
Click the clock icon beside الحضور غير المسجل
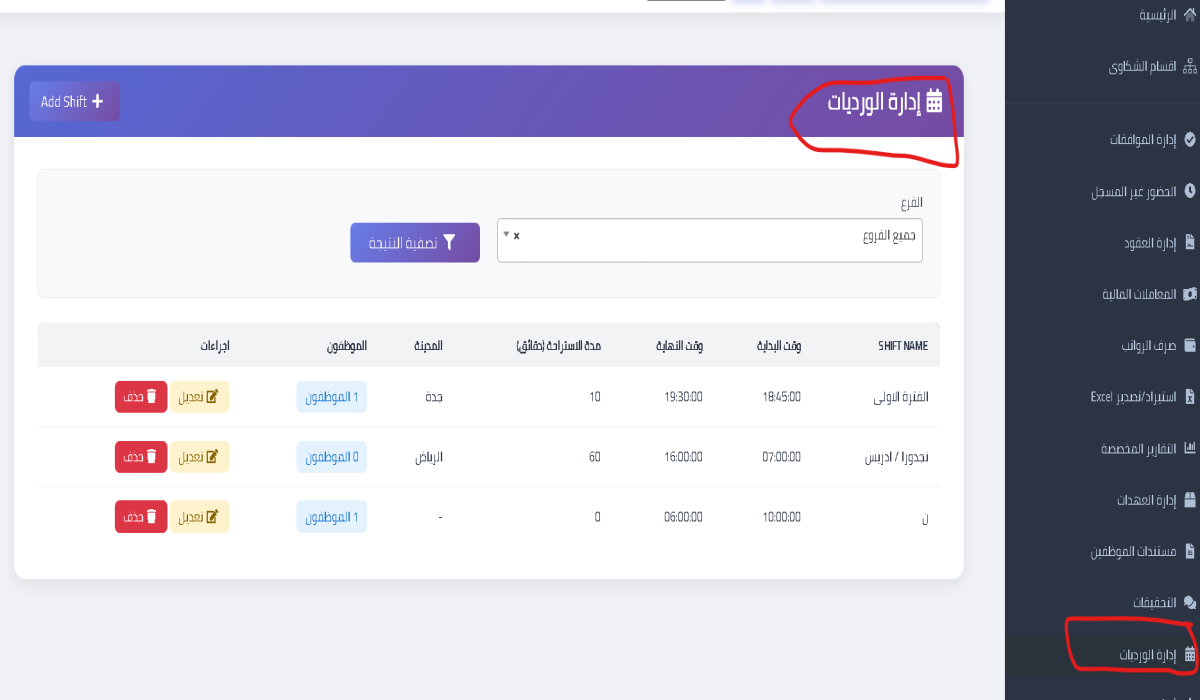coord(1189,191)
